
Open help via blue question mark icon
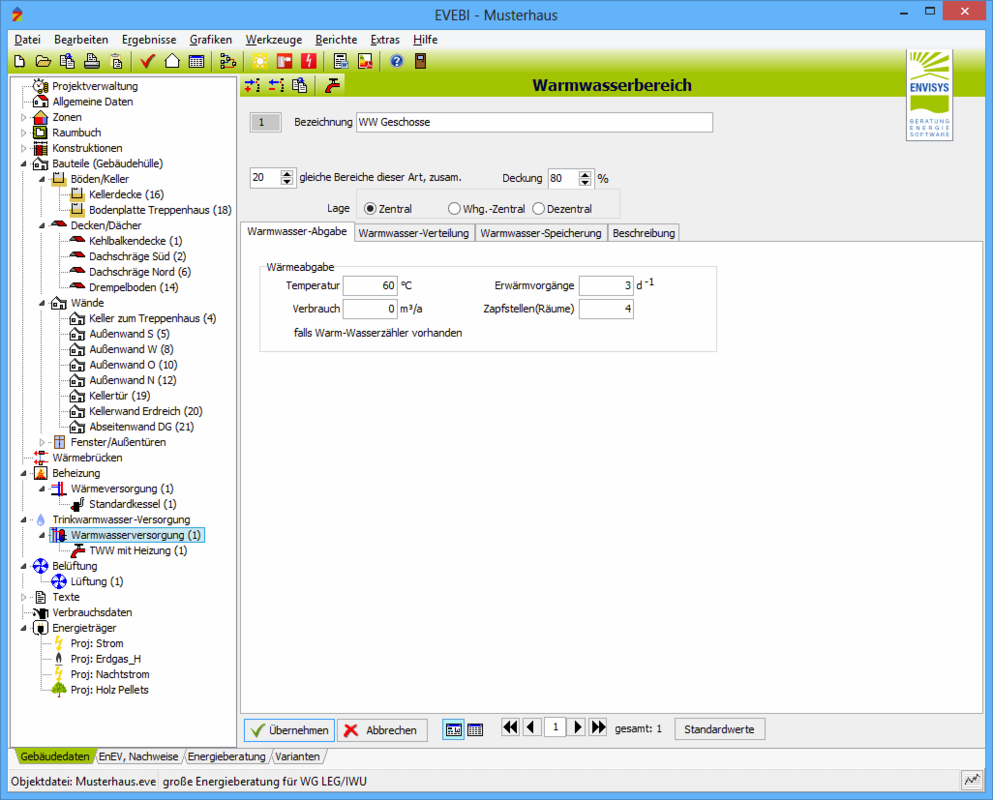pyautogui.click(x=396, y=62)
